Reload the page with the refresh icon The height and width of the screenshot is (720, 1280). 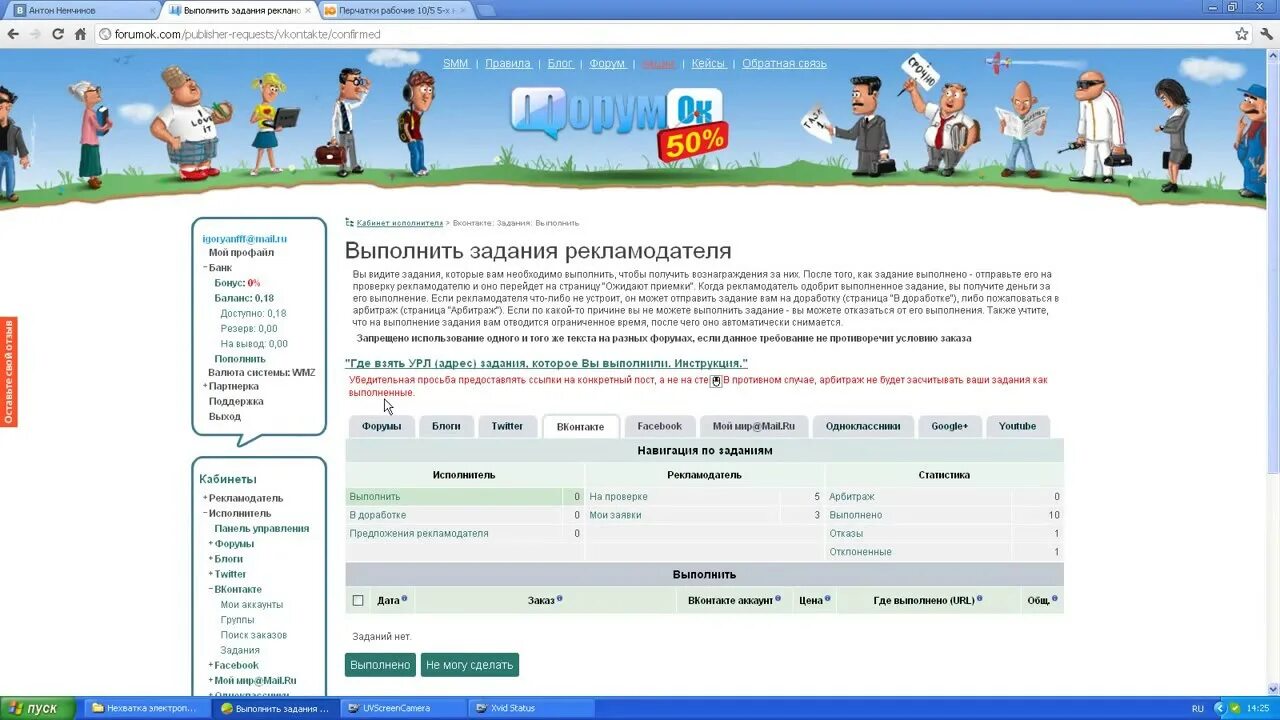[58, 34]
